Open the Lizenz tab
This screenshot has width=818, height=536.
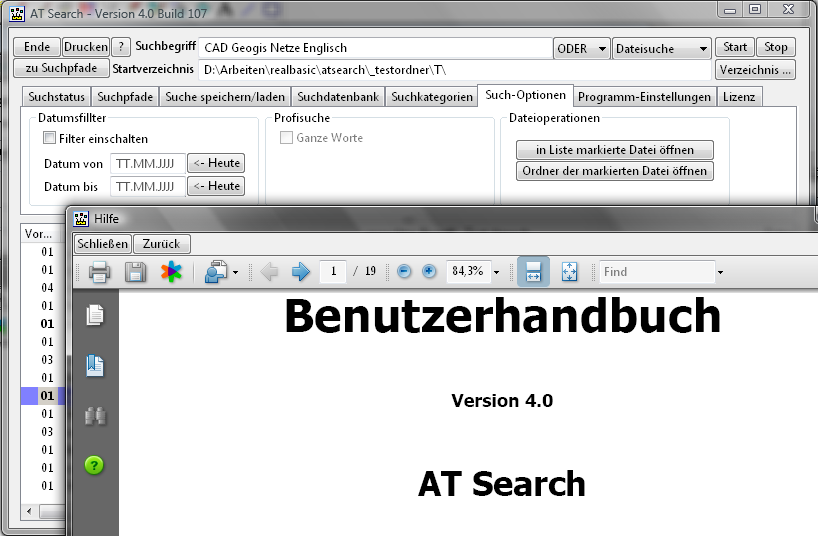739,97
